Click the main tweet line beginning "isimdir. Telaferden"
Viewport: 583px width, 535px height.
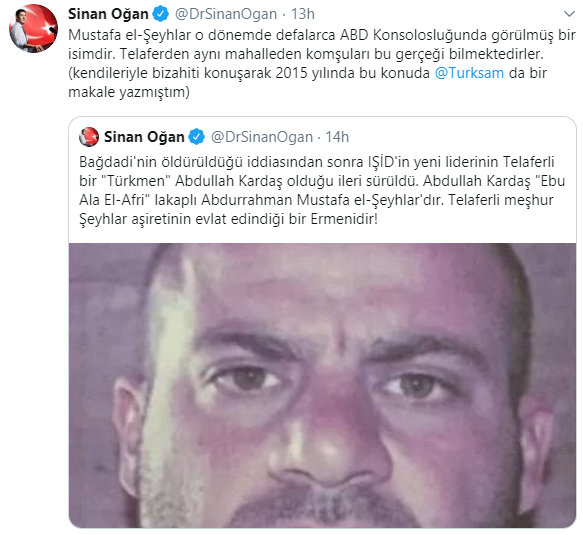pos(306,54)
